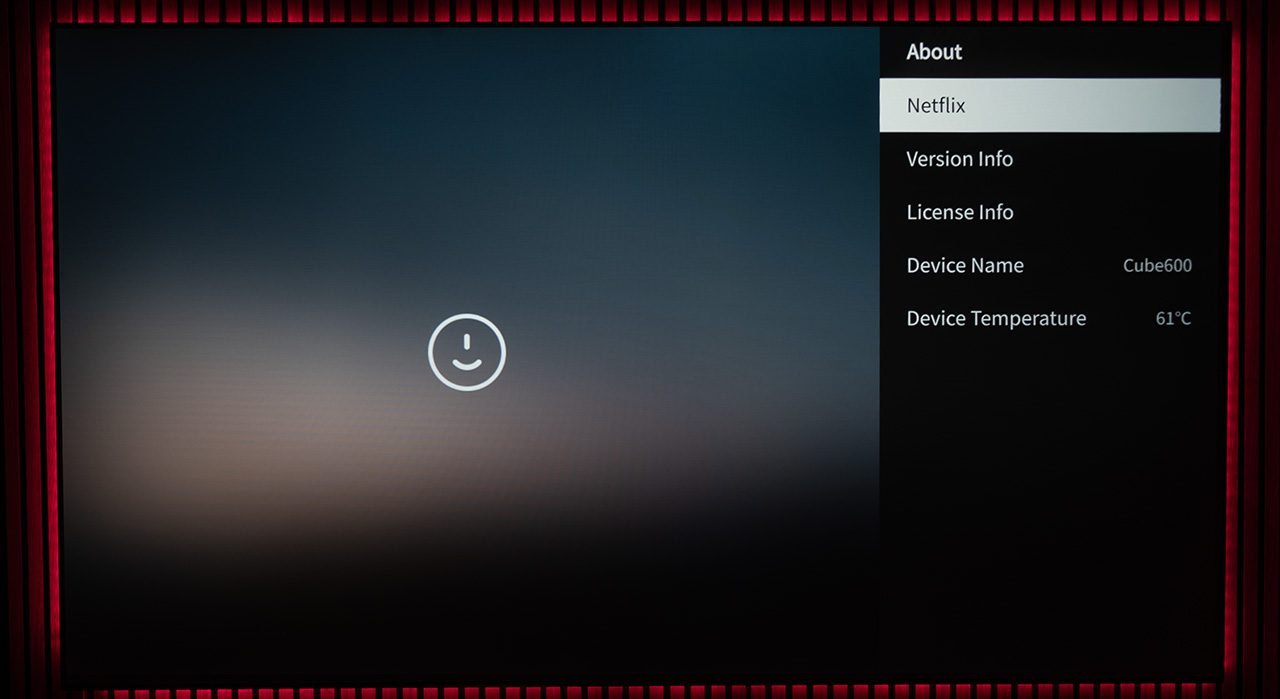Screen dimensions: 1280x699
Task: Open Version Info
Action: 959,159
